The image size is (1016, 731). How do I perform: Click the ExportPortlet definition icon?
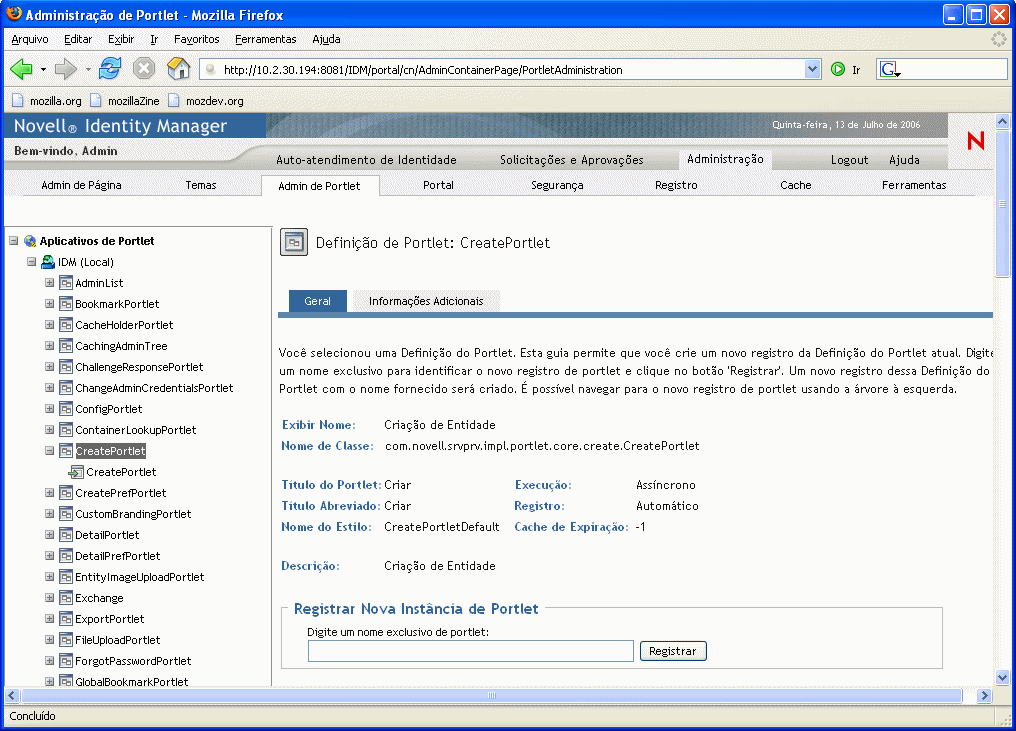coord(65,619)
